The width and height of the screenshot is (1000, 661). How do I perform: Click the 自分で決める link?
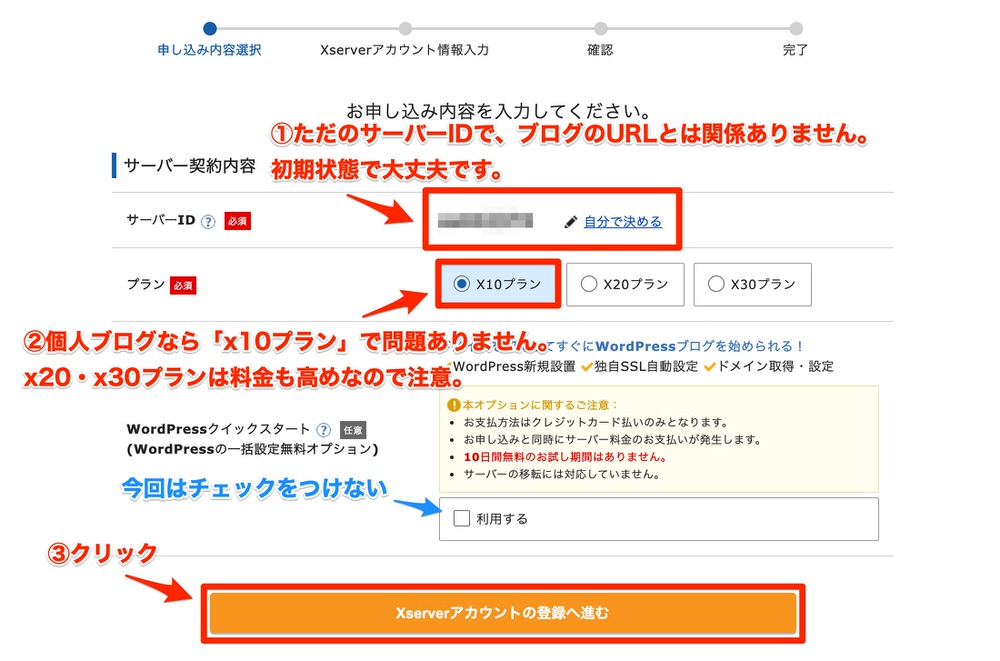click(x=622, y=222)
